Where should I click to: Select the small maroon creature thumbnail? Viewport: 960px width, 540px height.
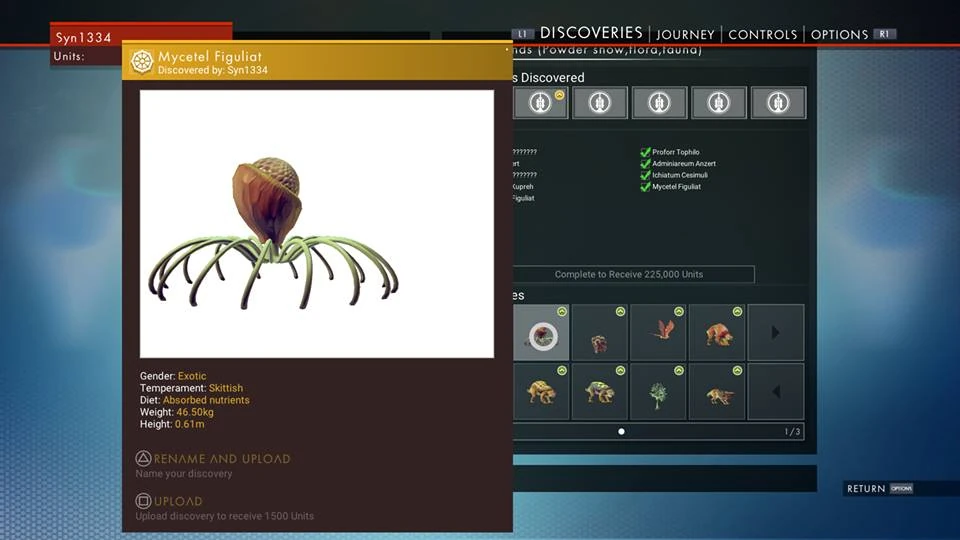pyautogui.click(x=599, y=332)
